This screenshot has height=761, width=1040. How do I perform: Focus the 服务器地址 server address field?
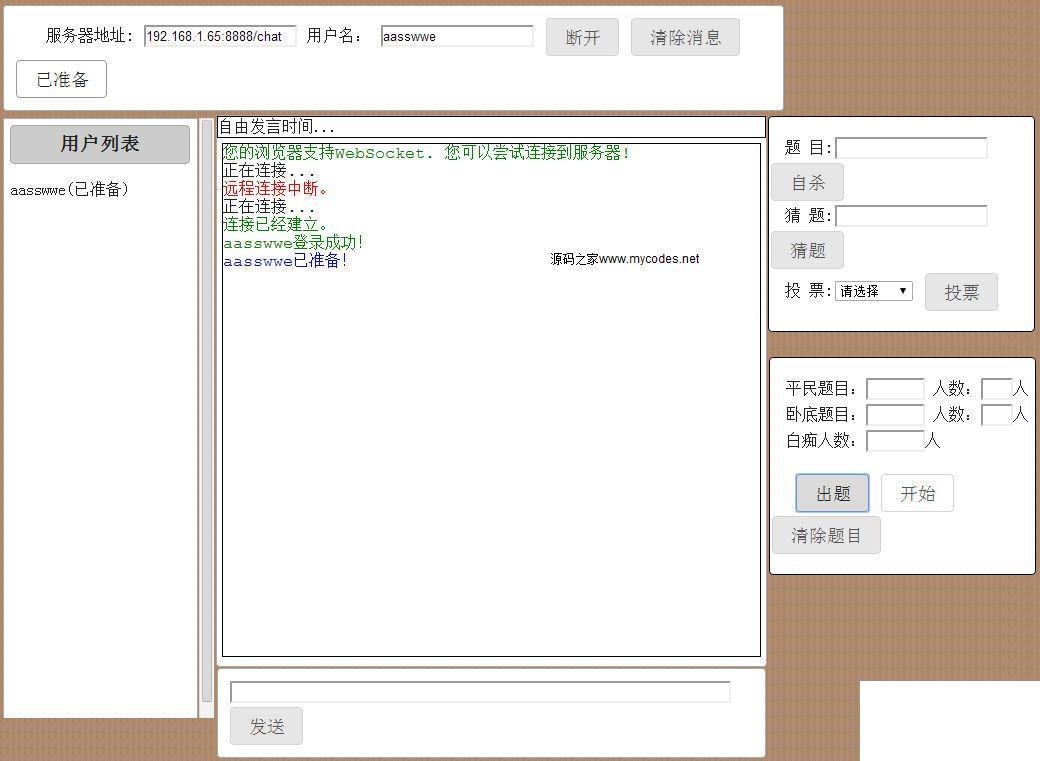(x=220, y=36)
